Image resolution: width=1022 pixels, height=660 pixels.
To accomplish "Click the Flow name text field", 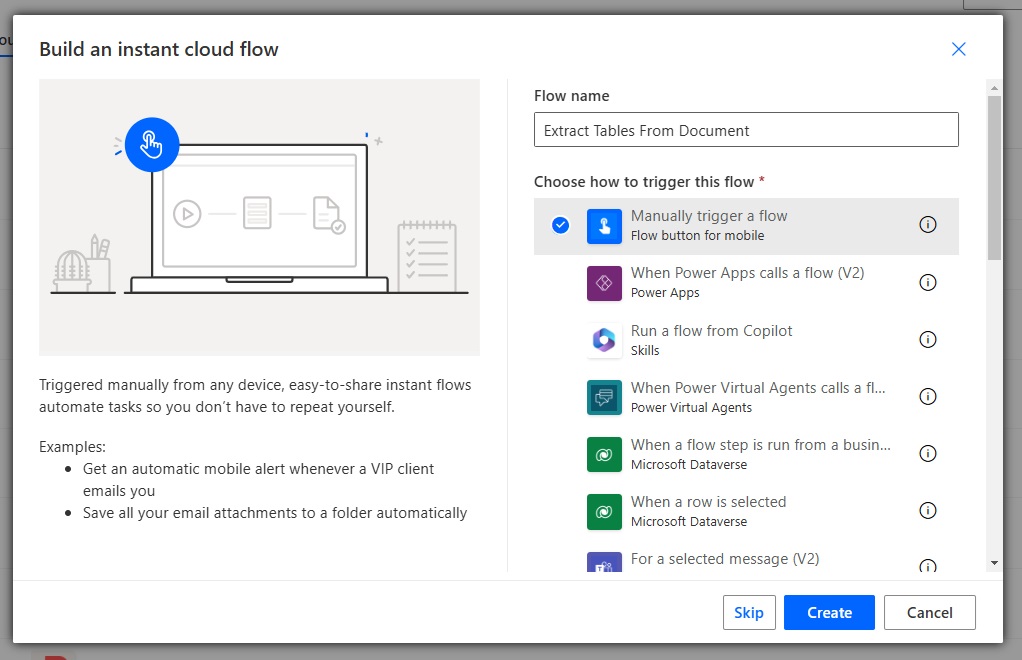I will pos(746,130).
